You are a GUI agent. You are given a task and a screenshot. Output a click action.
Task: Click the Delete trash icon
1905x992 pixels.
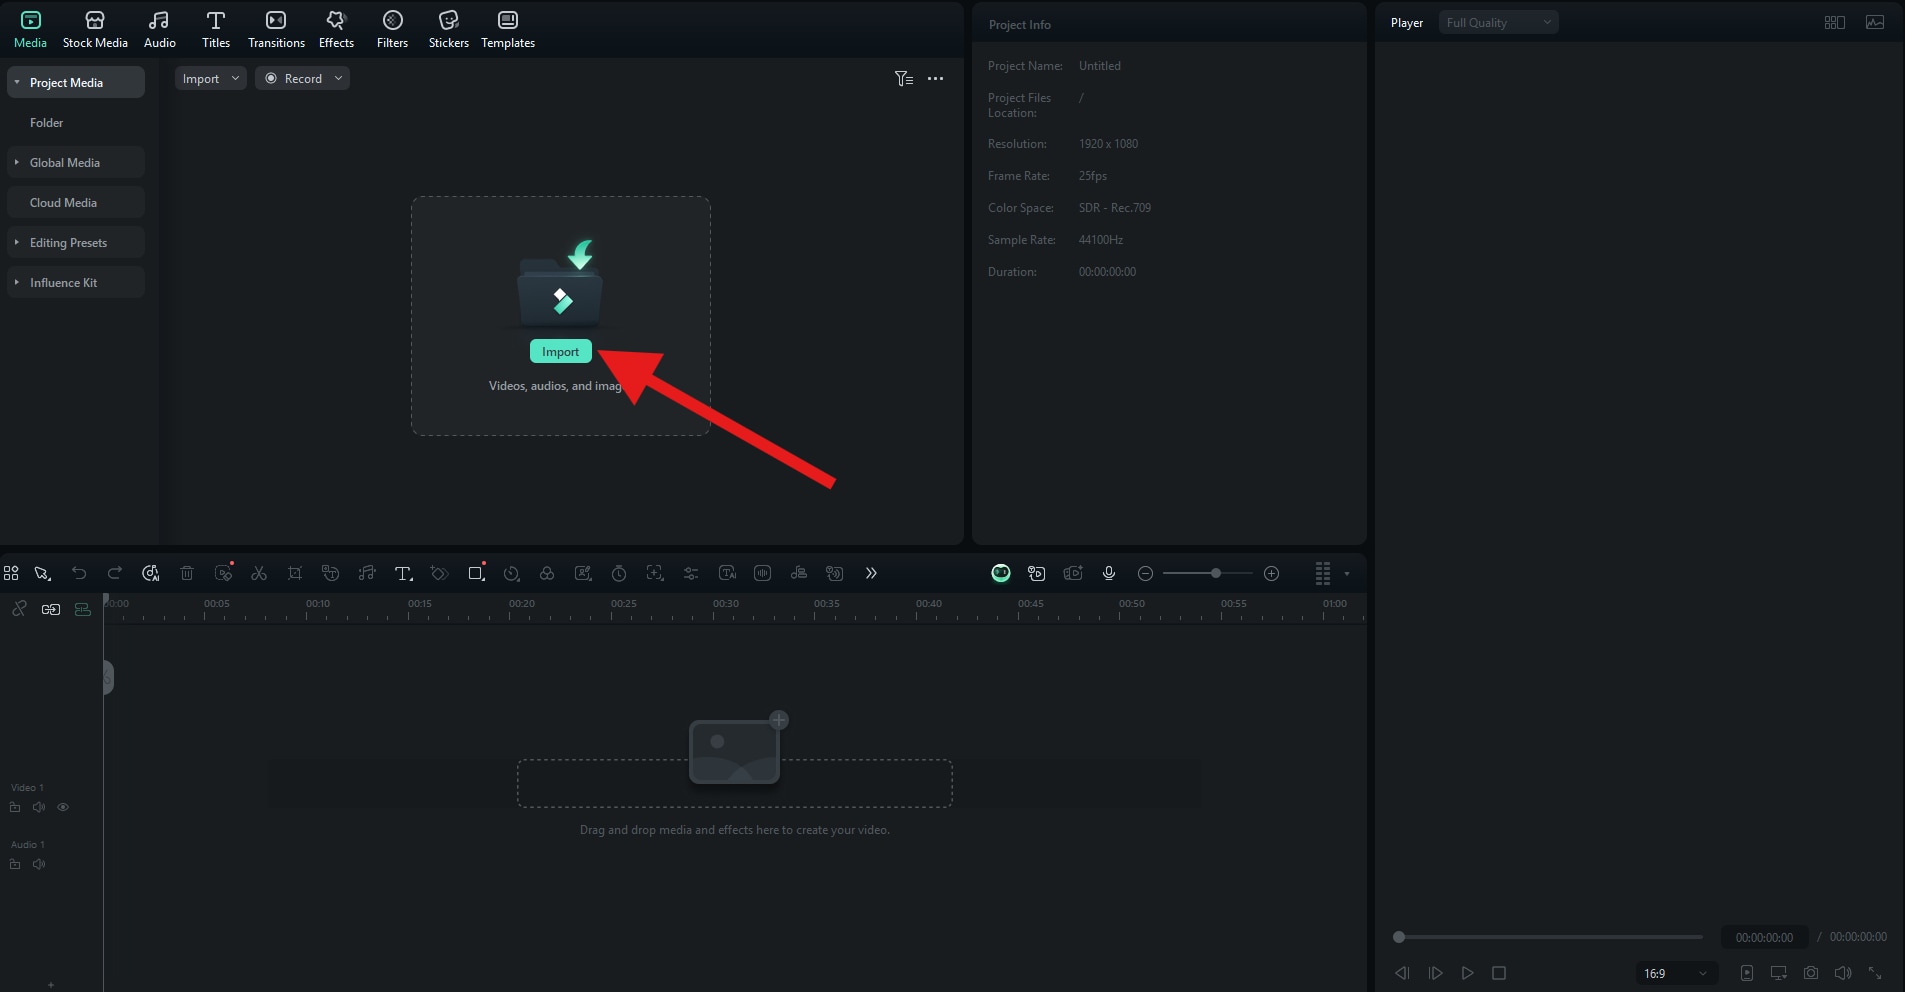(x=187, y=573)
